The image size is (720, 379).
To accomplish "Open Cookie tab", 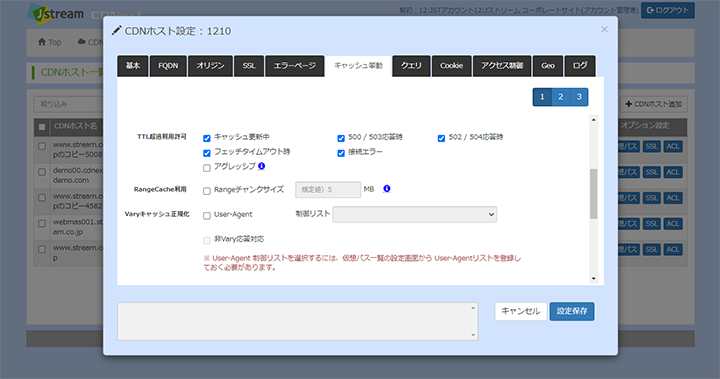I will [x=451, y=66].
